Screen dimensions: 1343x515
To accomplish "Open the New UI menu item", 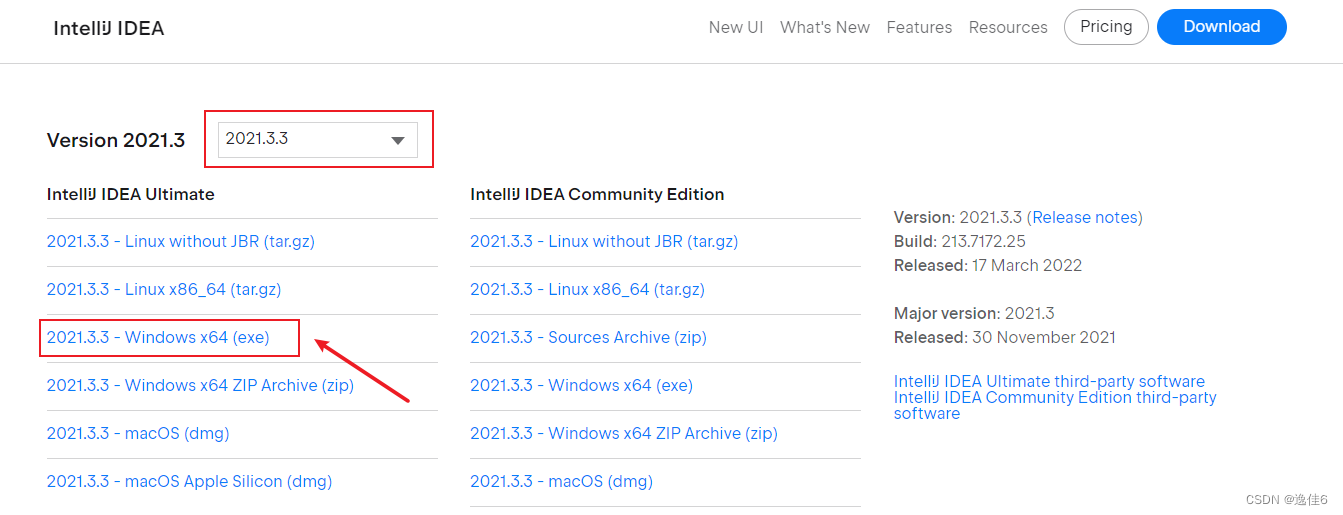I will point(736,28).
